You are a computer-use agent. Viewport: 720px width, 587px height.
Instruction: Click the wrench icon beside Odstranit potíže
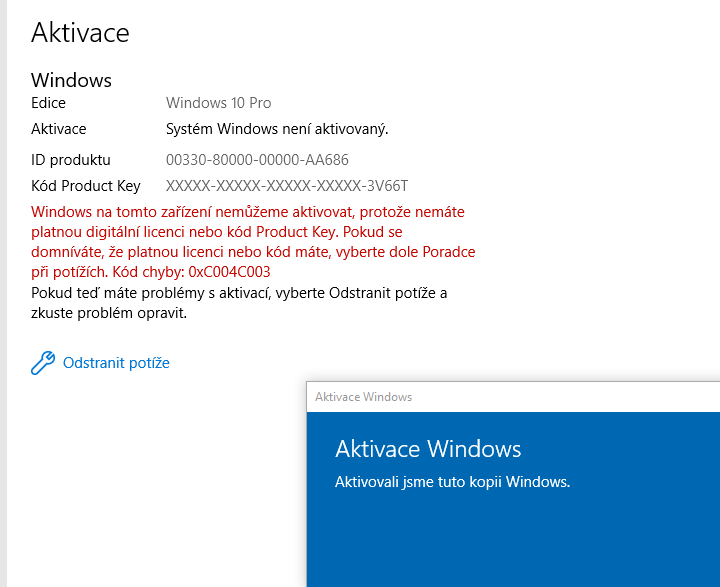43,363
